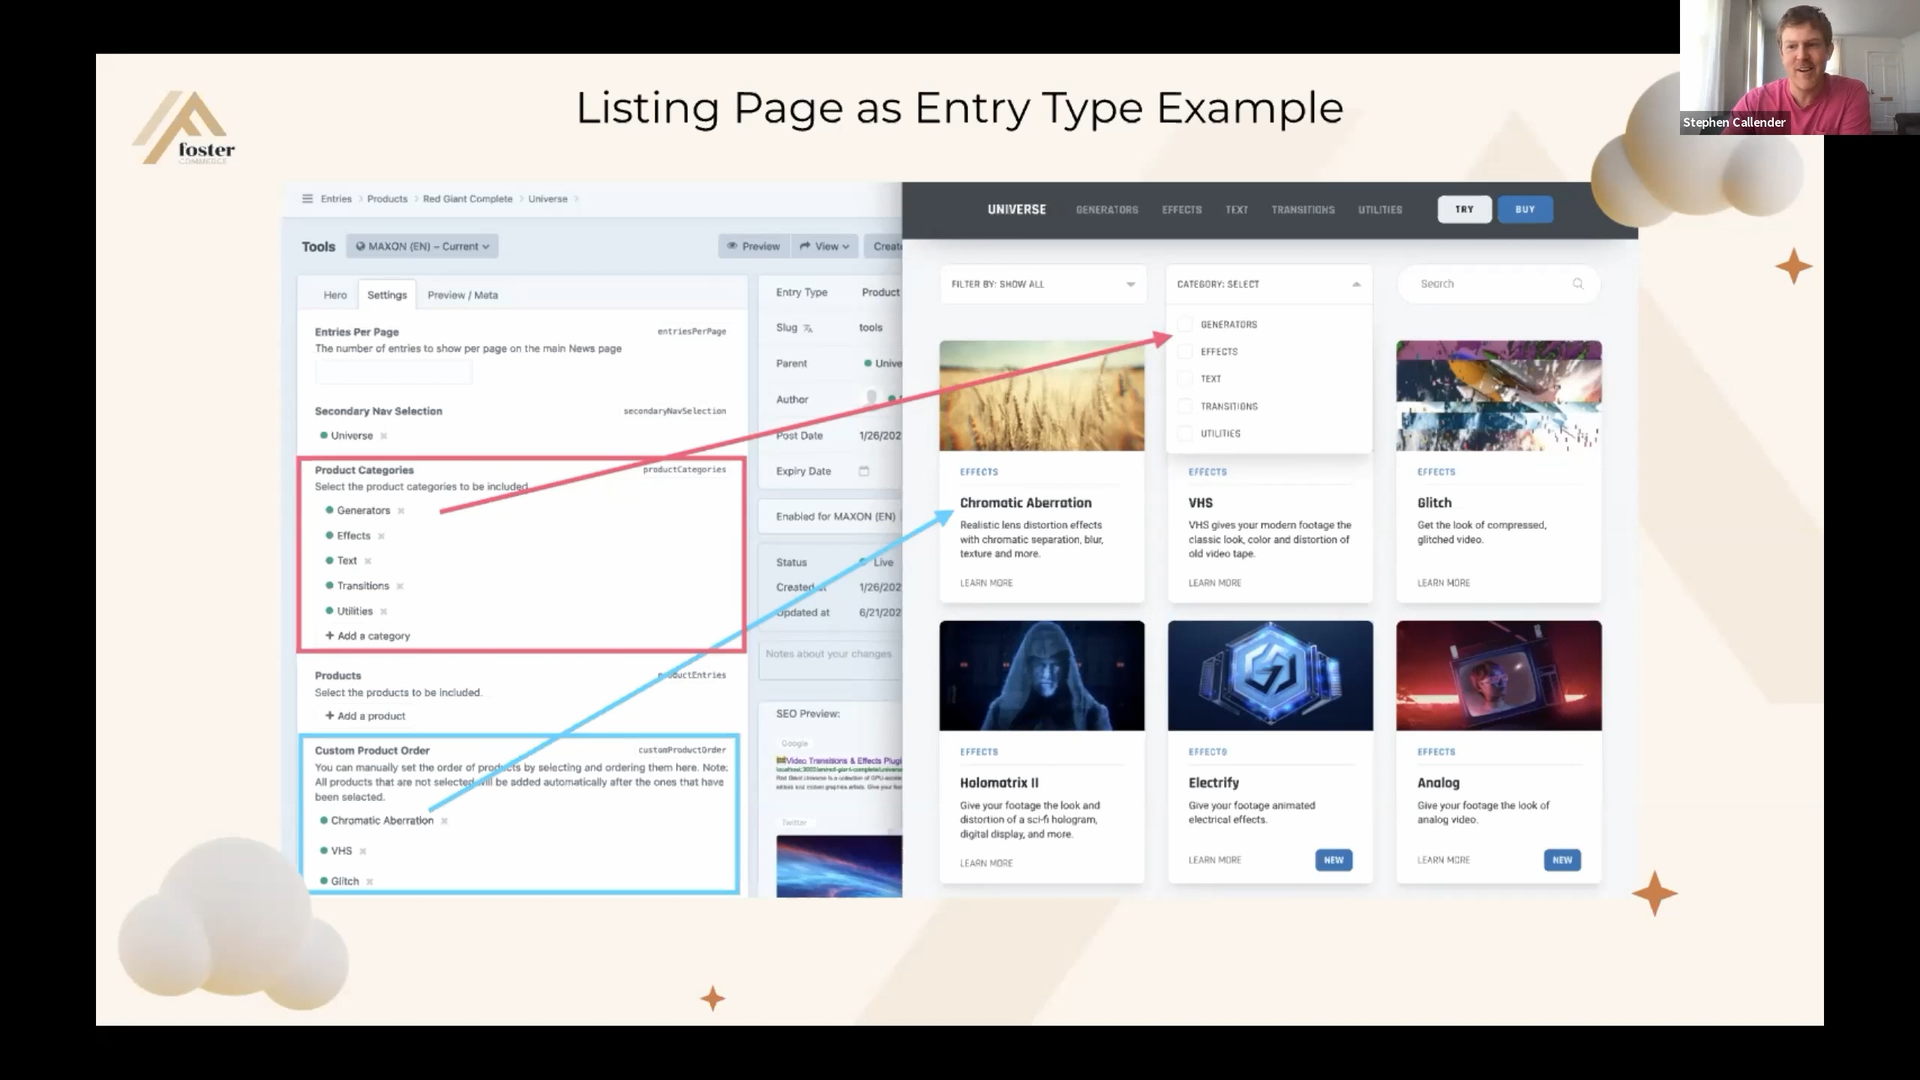Check the Transitions category checkbox
Image resolution: width=1920 pixels, height=1080 pixels.
point(1185,406)
